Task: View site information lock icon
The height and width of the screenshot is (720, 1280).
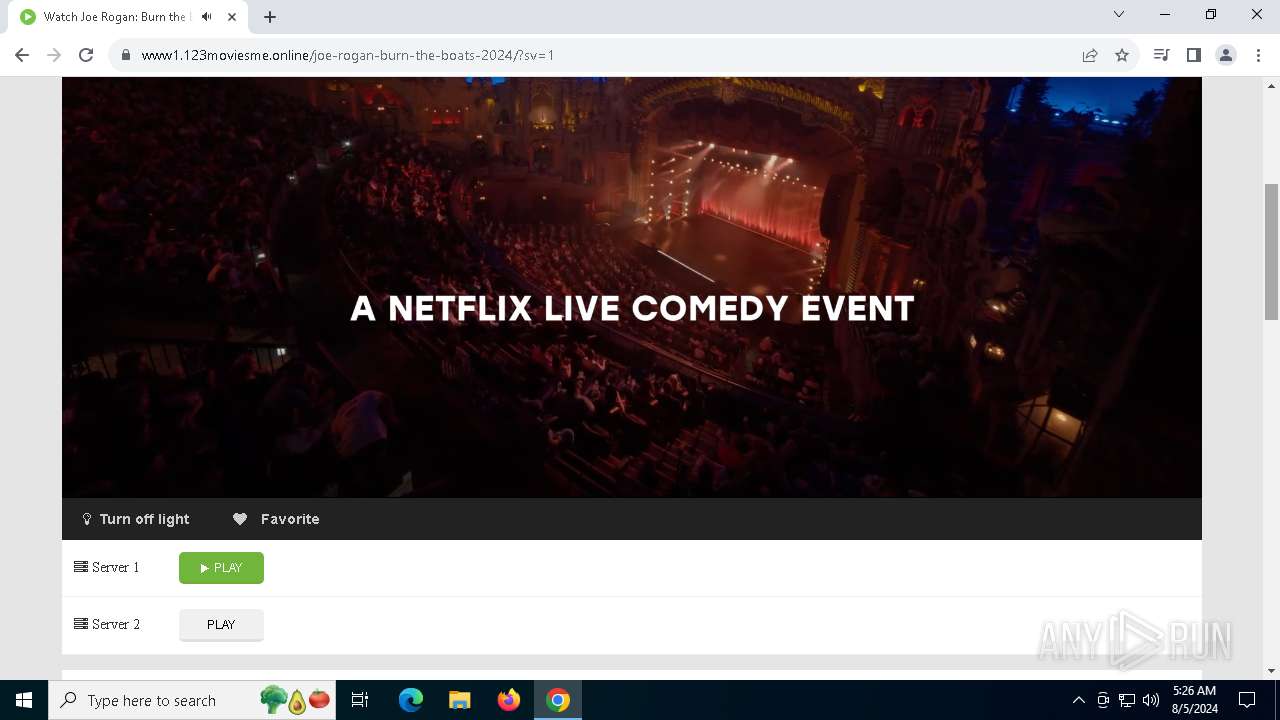Action: coord(126,55)
